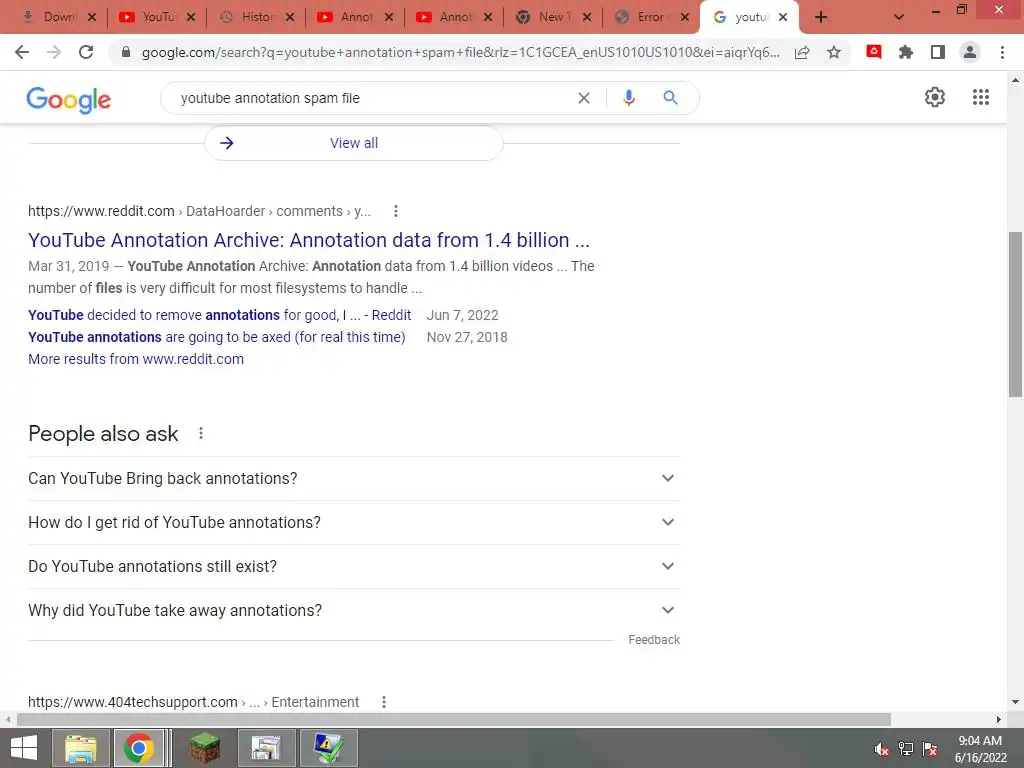
Task: Open the options dots beside reddit result
Action: pos(396,211)
